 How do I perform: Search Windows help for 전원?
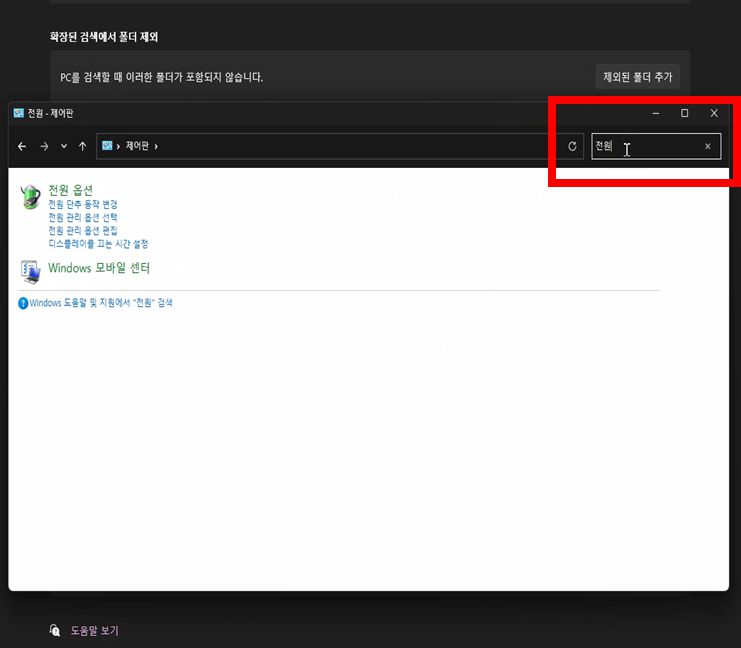101,302
